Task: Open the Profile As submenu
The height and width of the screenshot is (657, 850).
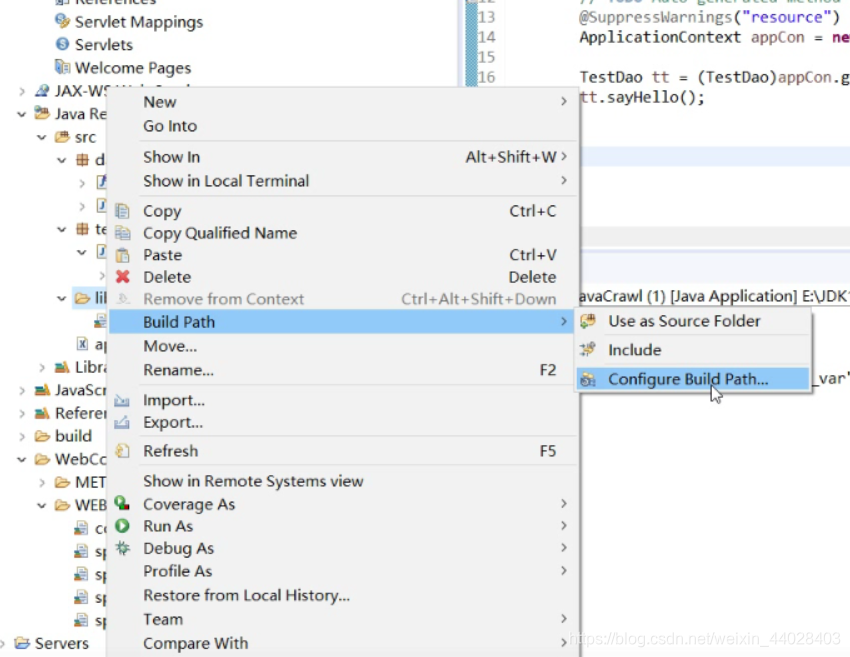Action: point(343,571)
